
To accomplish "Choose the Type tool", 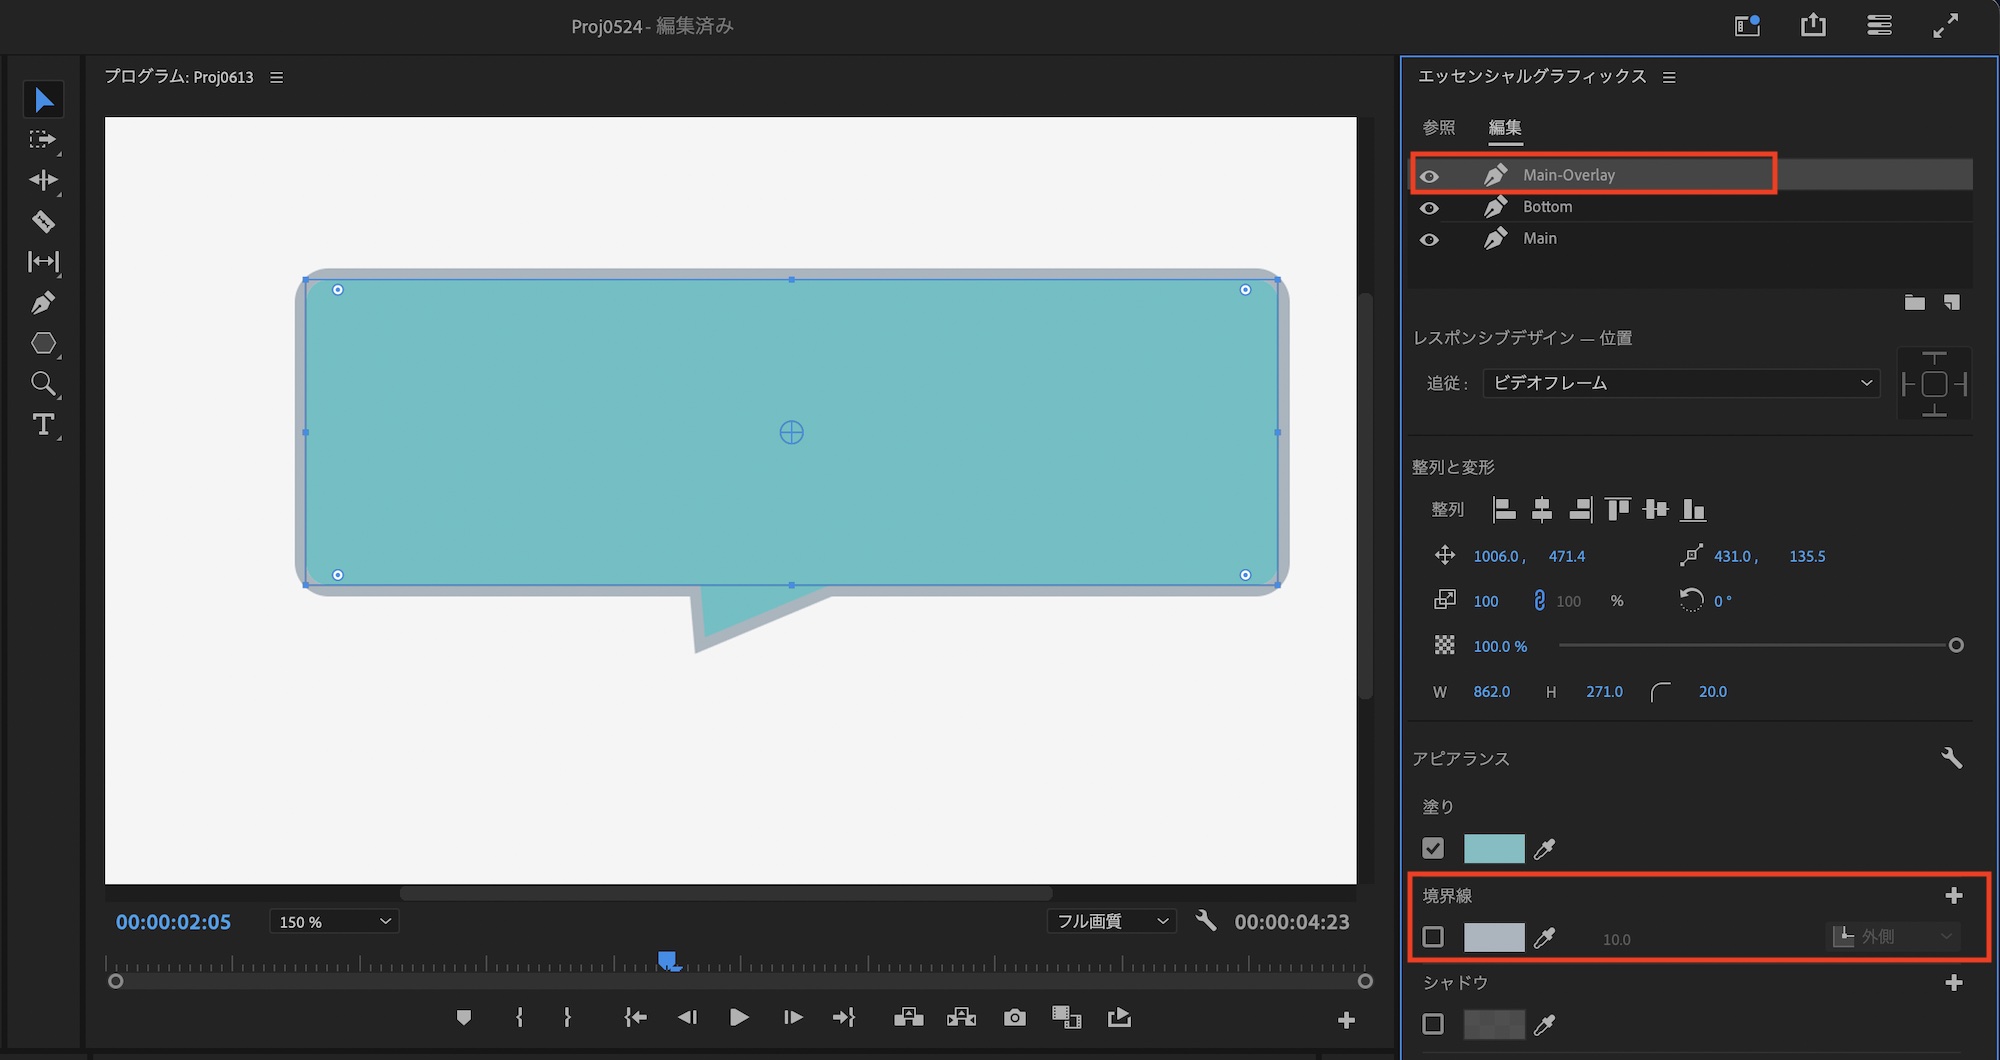I will [x=43, y=425].
